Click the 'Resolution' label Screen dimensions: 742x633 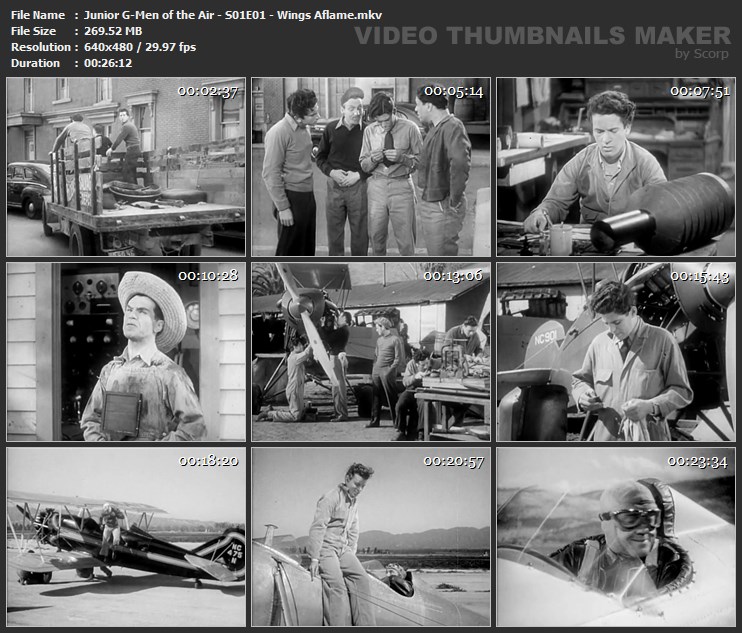[41, 47]
